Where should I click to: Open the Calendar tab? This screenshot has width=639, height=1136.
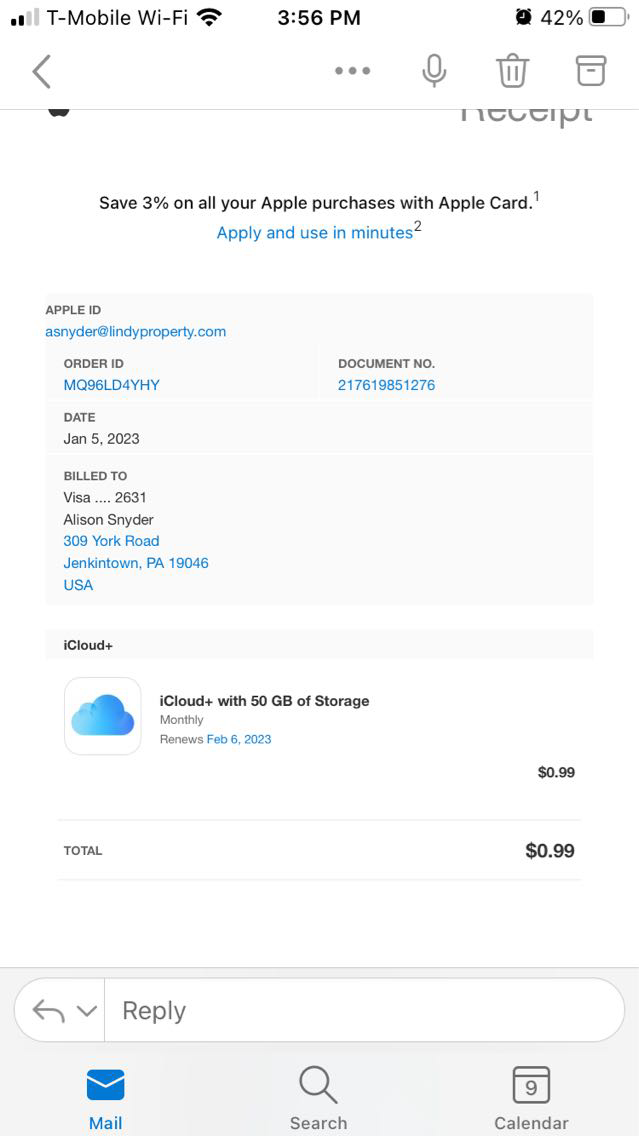(x=531, y=1098)
